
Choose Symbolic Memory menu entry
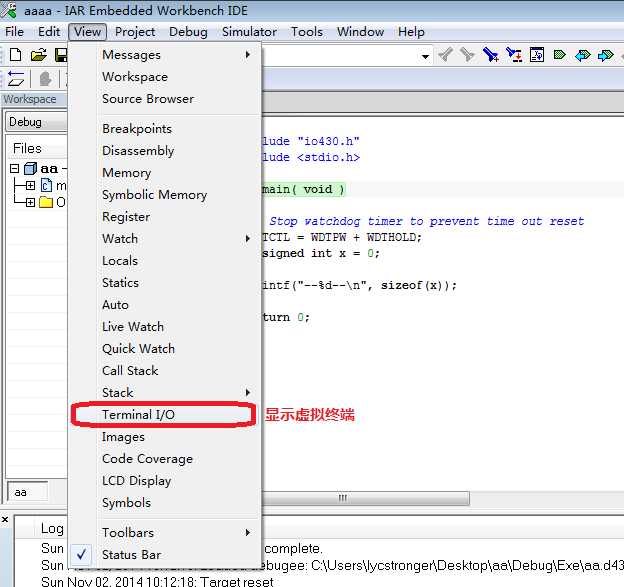[x=165, y=194]
